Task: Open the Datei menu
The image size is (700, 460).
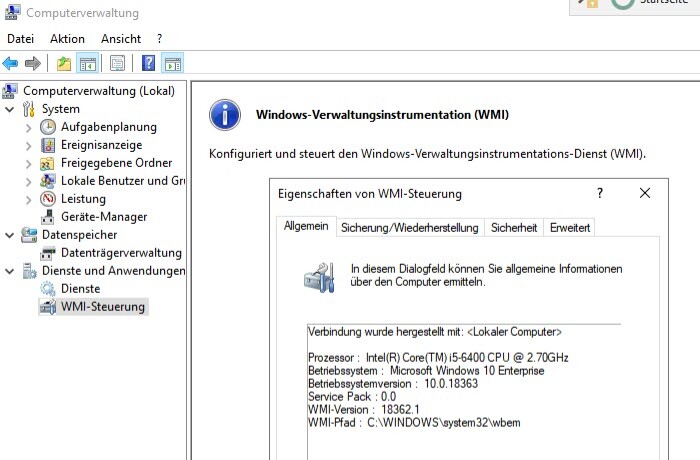Action: [x=21, y=39]
